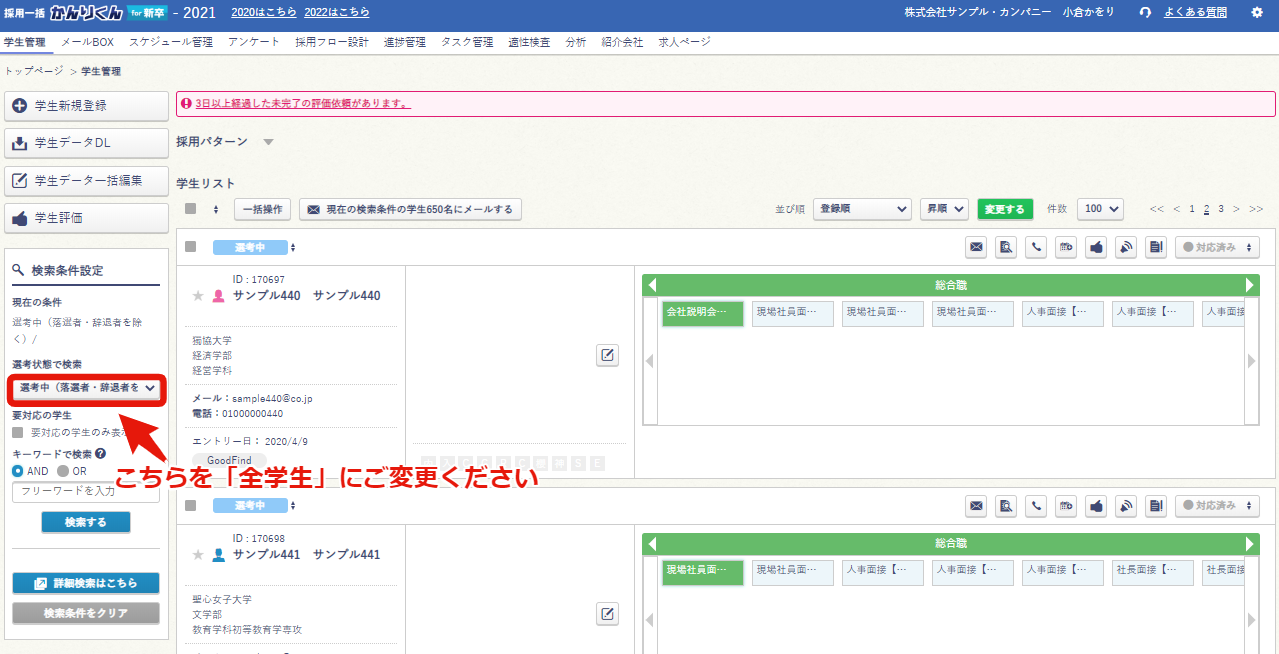Screen dimensions: 1279x654
Task: Click edit pencil icon for Sample440 memo
Action: tap(607, 355)
